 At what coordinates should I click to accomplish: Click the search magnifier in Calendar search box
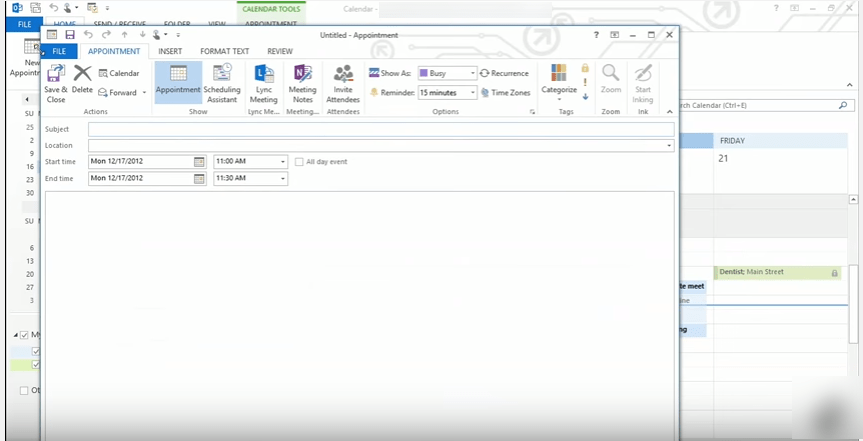click(x=843, y=105)
